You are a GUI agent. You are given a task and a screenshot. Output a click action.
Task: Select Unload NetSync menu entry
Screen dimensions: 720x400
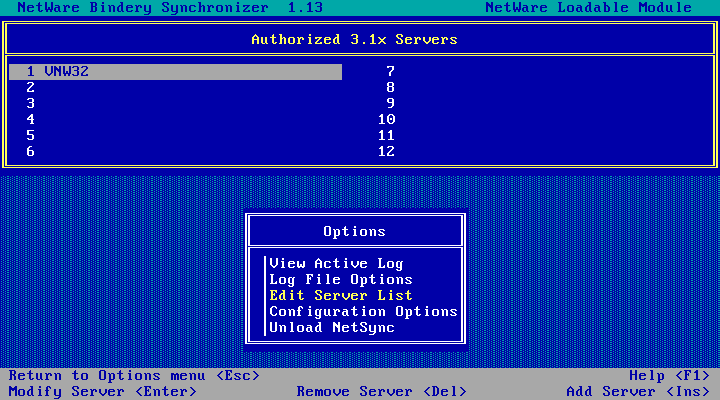(x=332, y=328)
